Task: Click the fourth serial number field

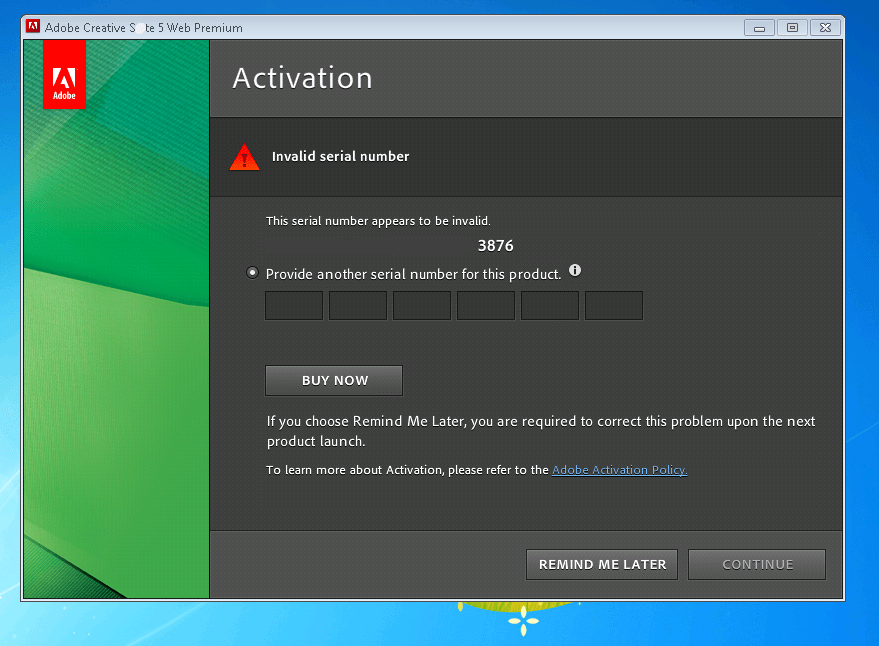Action: (485, 305)
